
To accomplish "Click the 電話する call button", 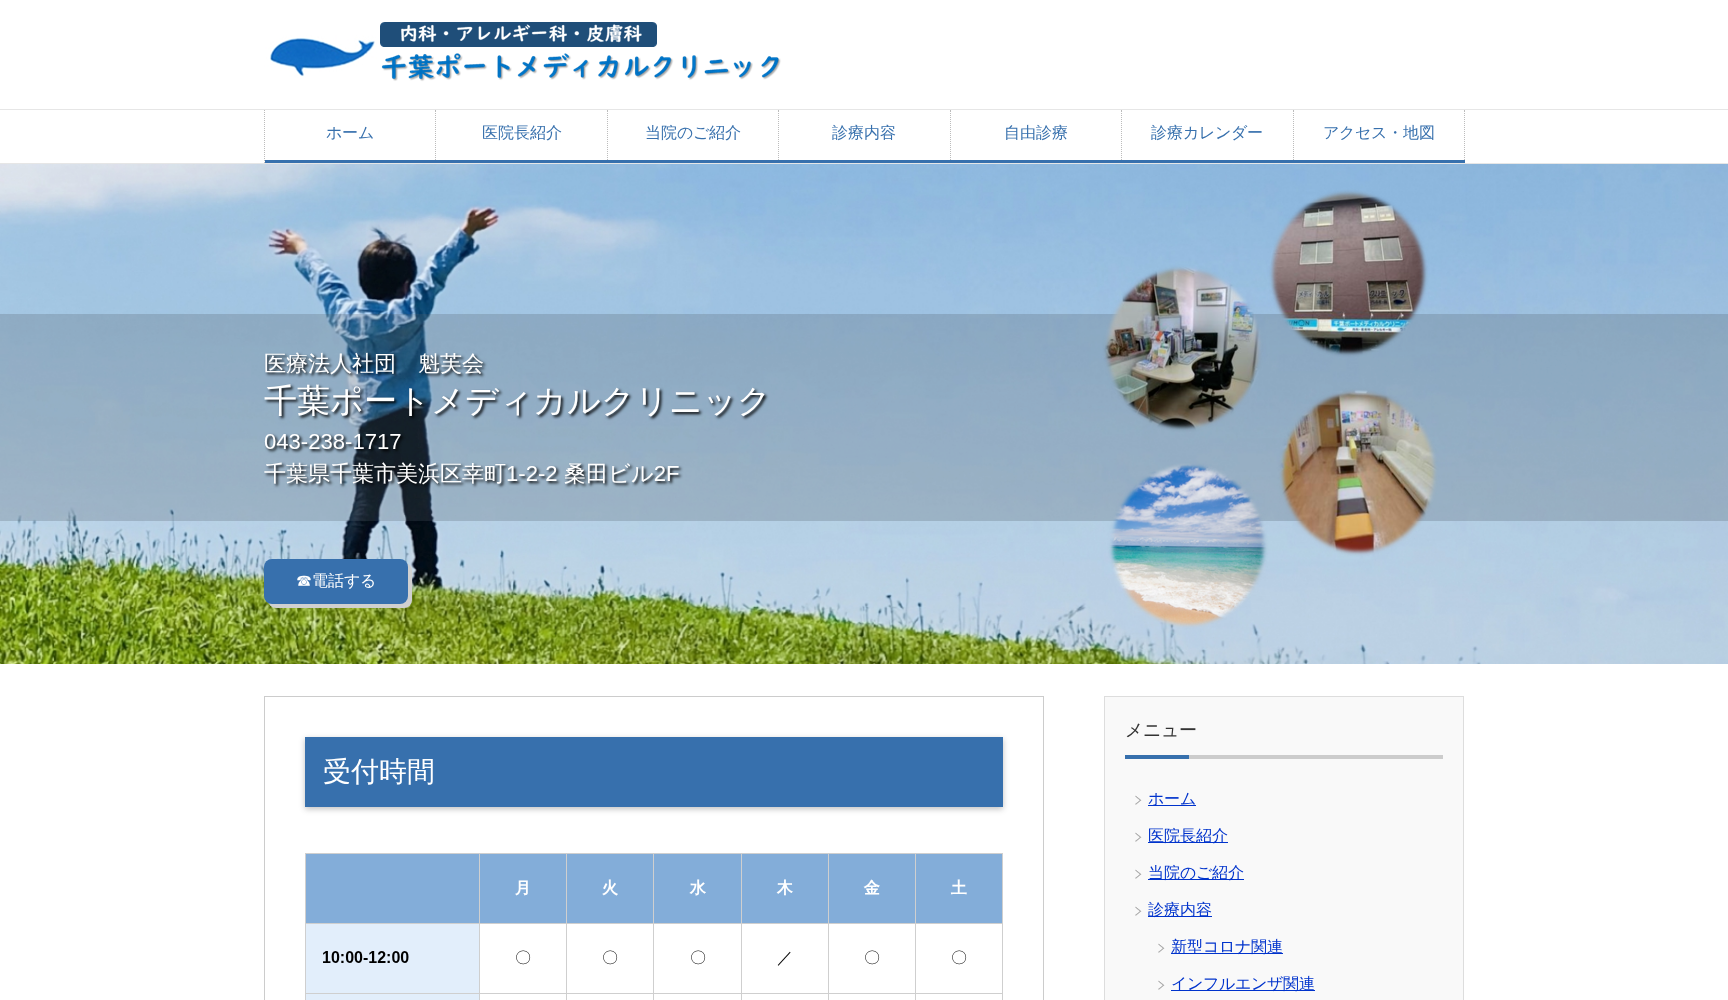I will click(335, 580).
